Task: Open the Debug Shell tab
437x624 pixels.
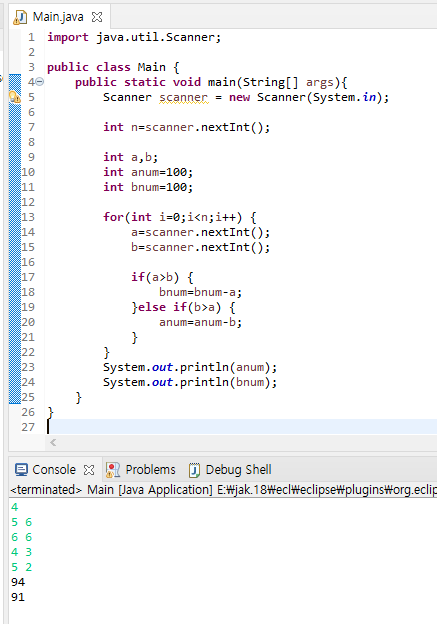Action: click(238, 470)
